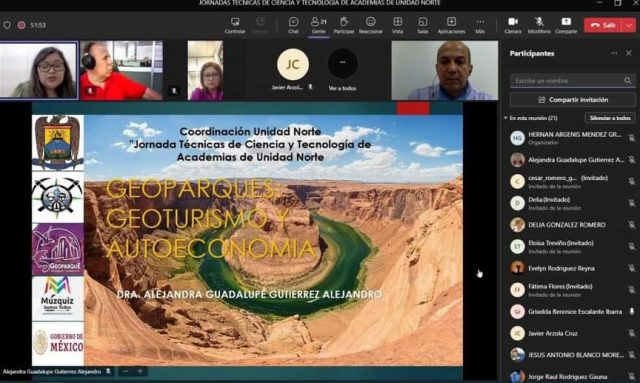
Task: Open the Chat panel
Action: 293,25
